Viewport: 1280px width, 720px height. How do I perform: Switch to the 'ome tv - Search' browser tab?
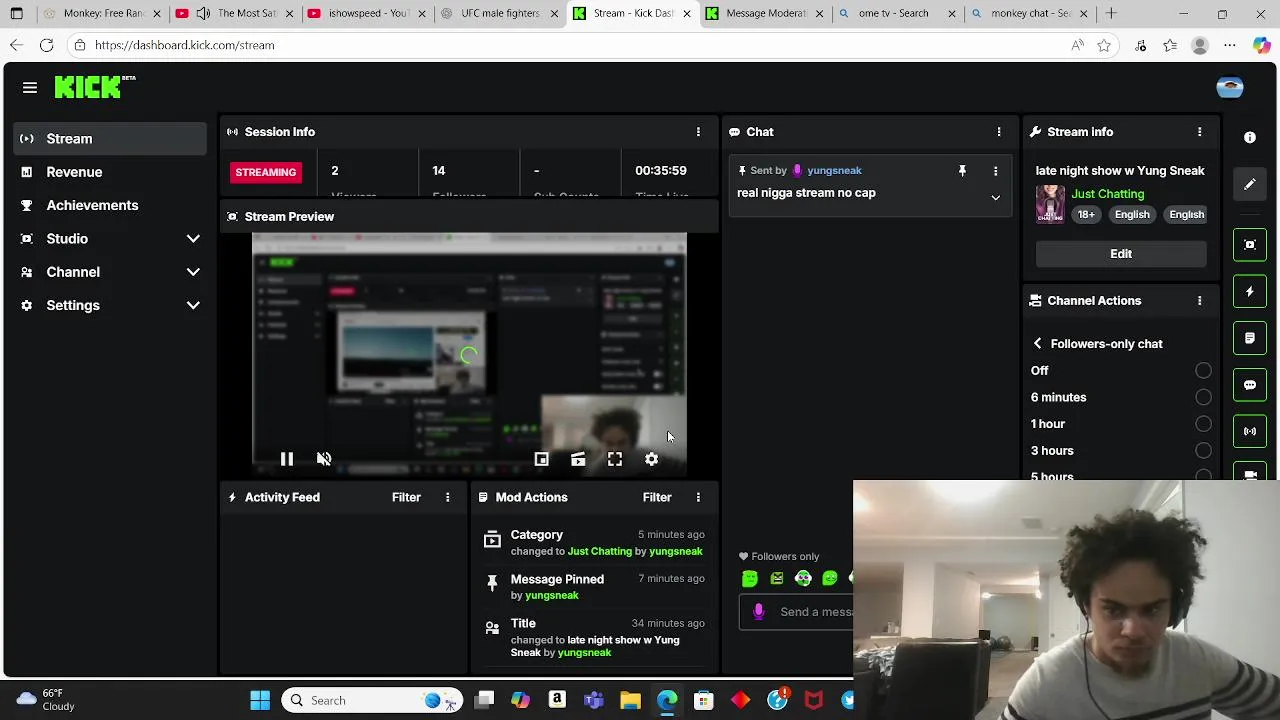896,14
